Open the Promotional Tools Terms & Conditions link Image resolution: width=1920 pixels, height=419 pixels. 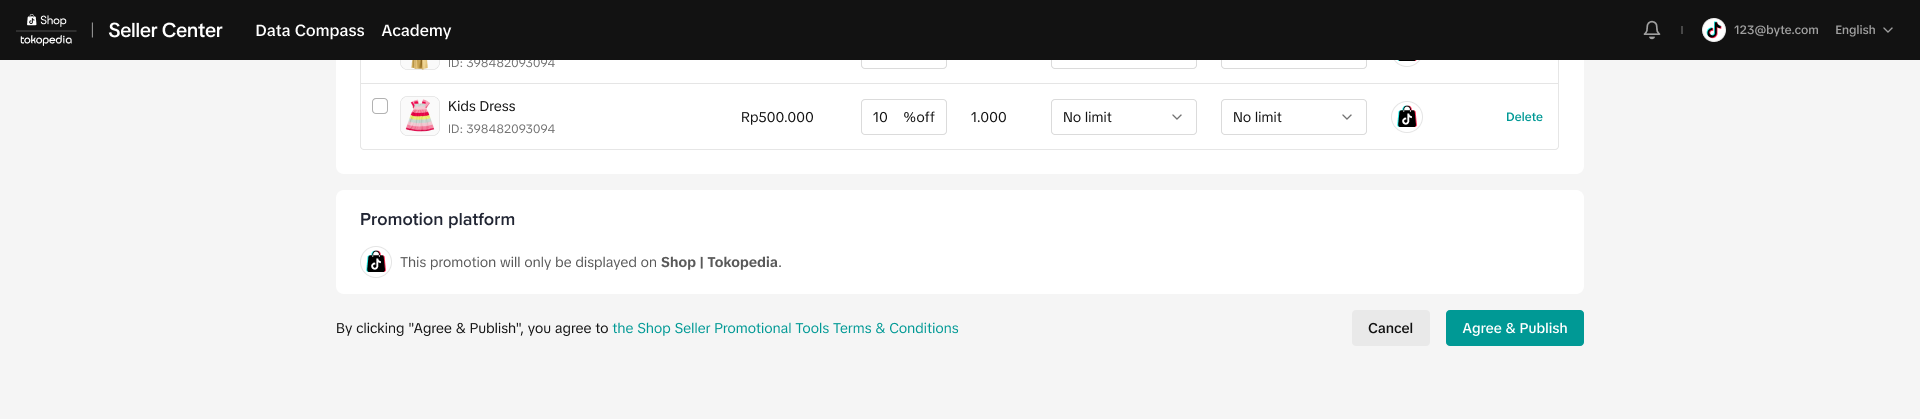(785, 328)
